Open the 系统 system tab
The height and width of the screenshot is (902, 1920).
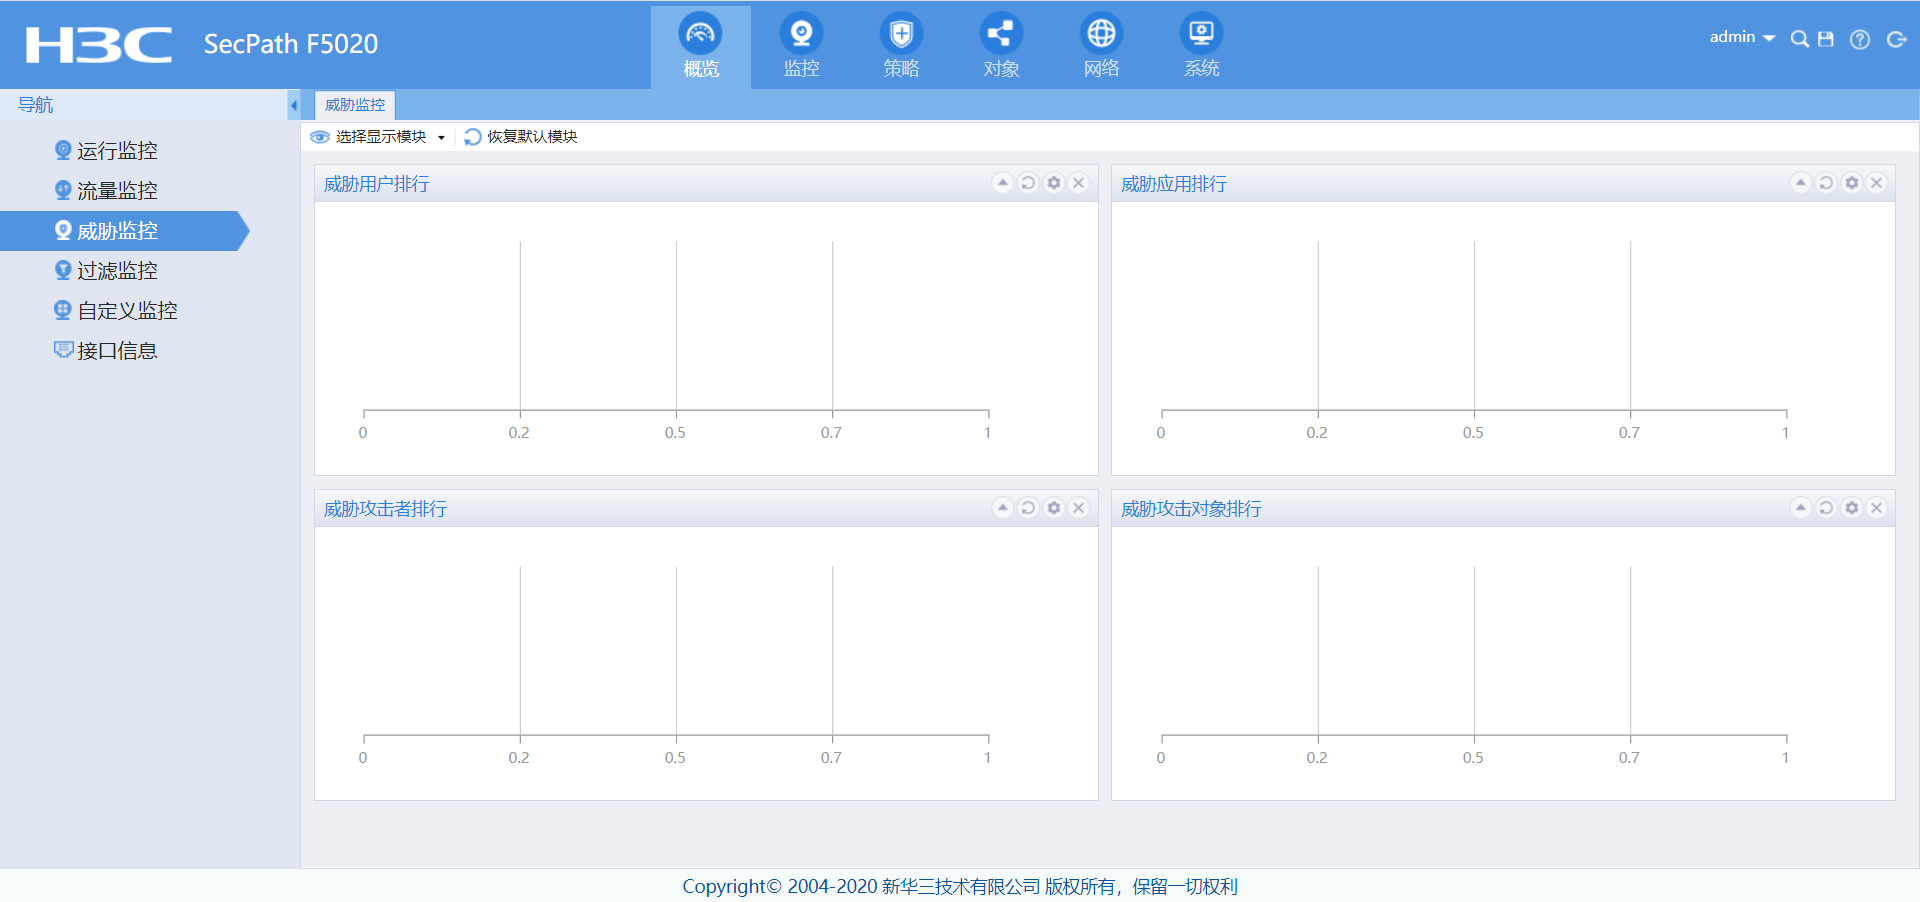coord(1201,46)
